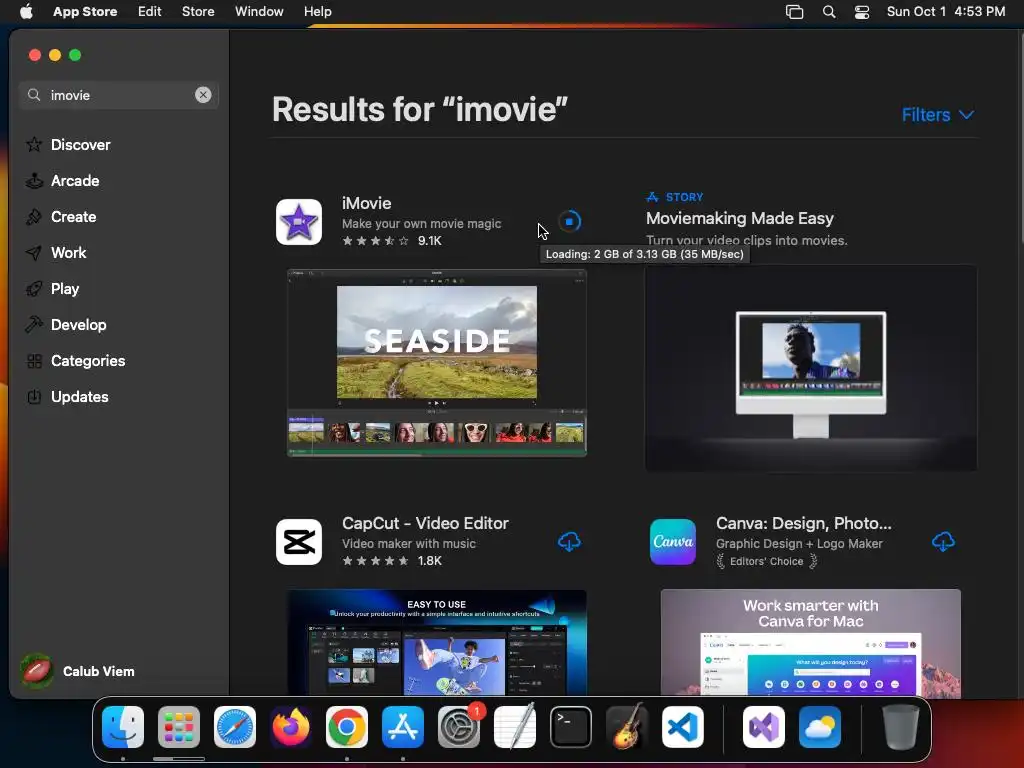The image size is (1024, 768).
Task: Launch Safari from the Dock
Action: coord(235,727)
